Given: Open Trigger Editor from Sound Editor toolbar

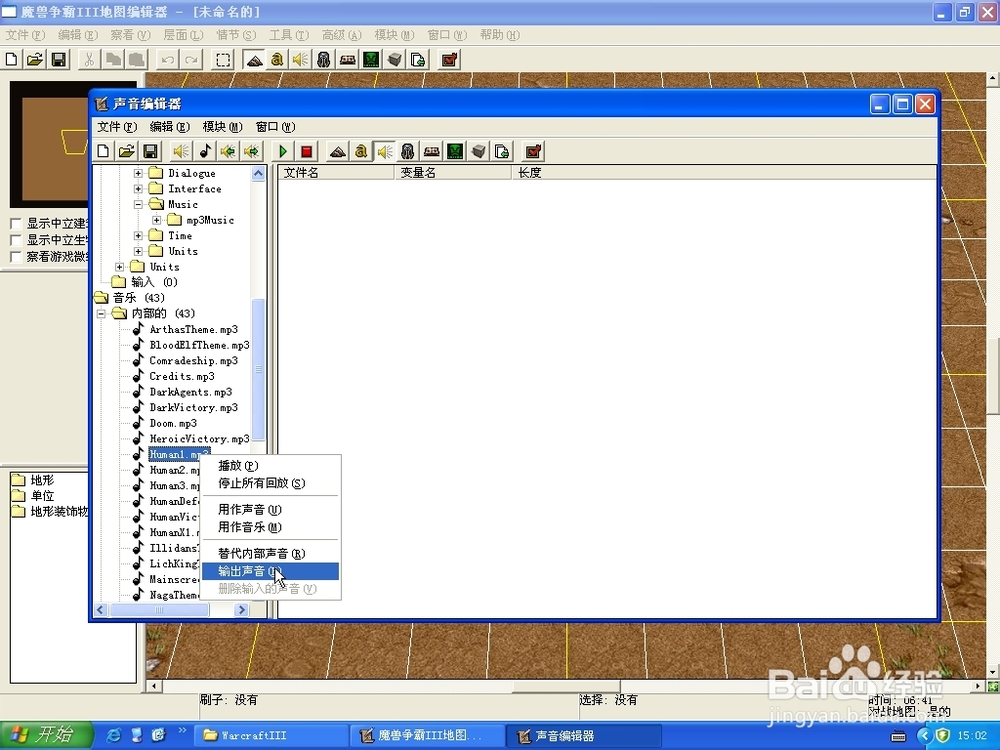Looking at the screenshot, I should pos(361,151).
